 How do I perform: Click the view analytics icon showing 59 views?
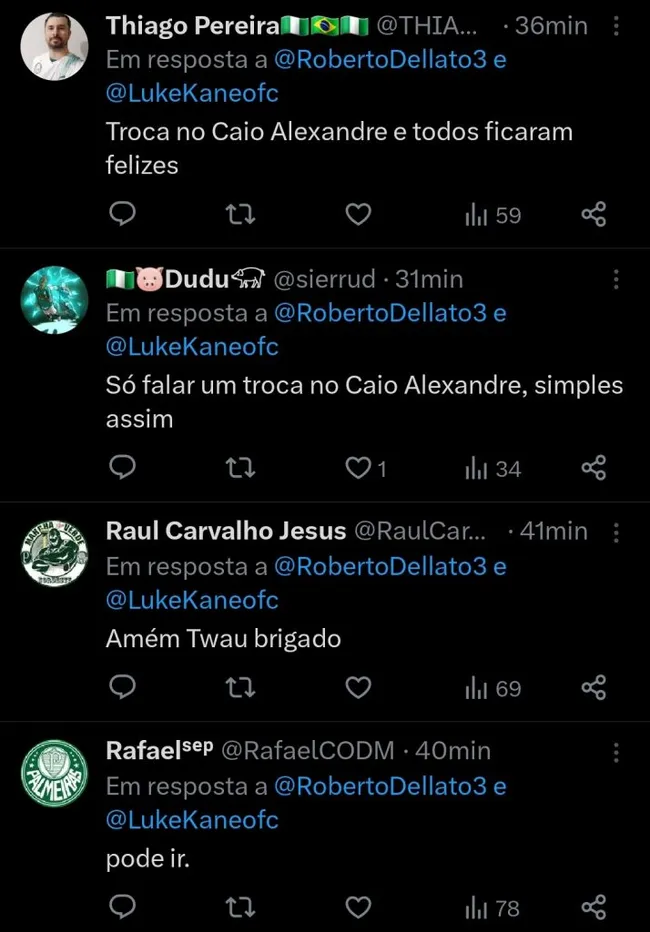pos(491,213)
